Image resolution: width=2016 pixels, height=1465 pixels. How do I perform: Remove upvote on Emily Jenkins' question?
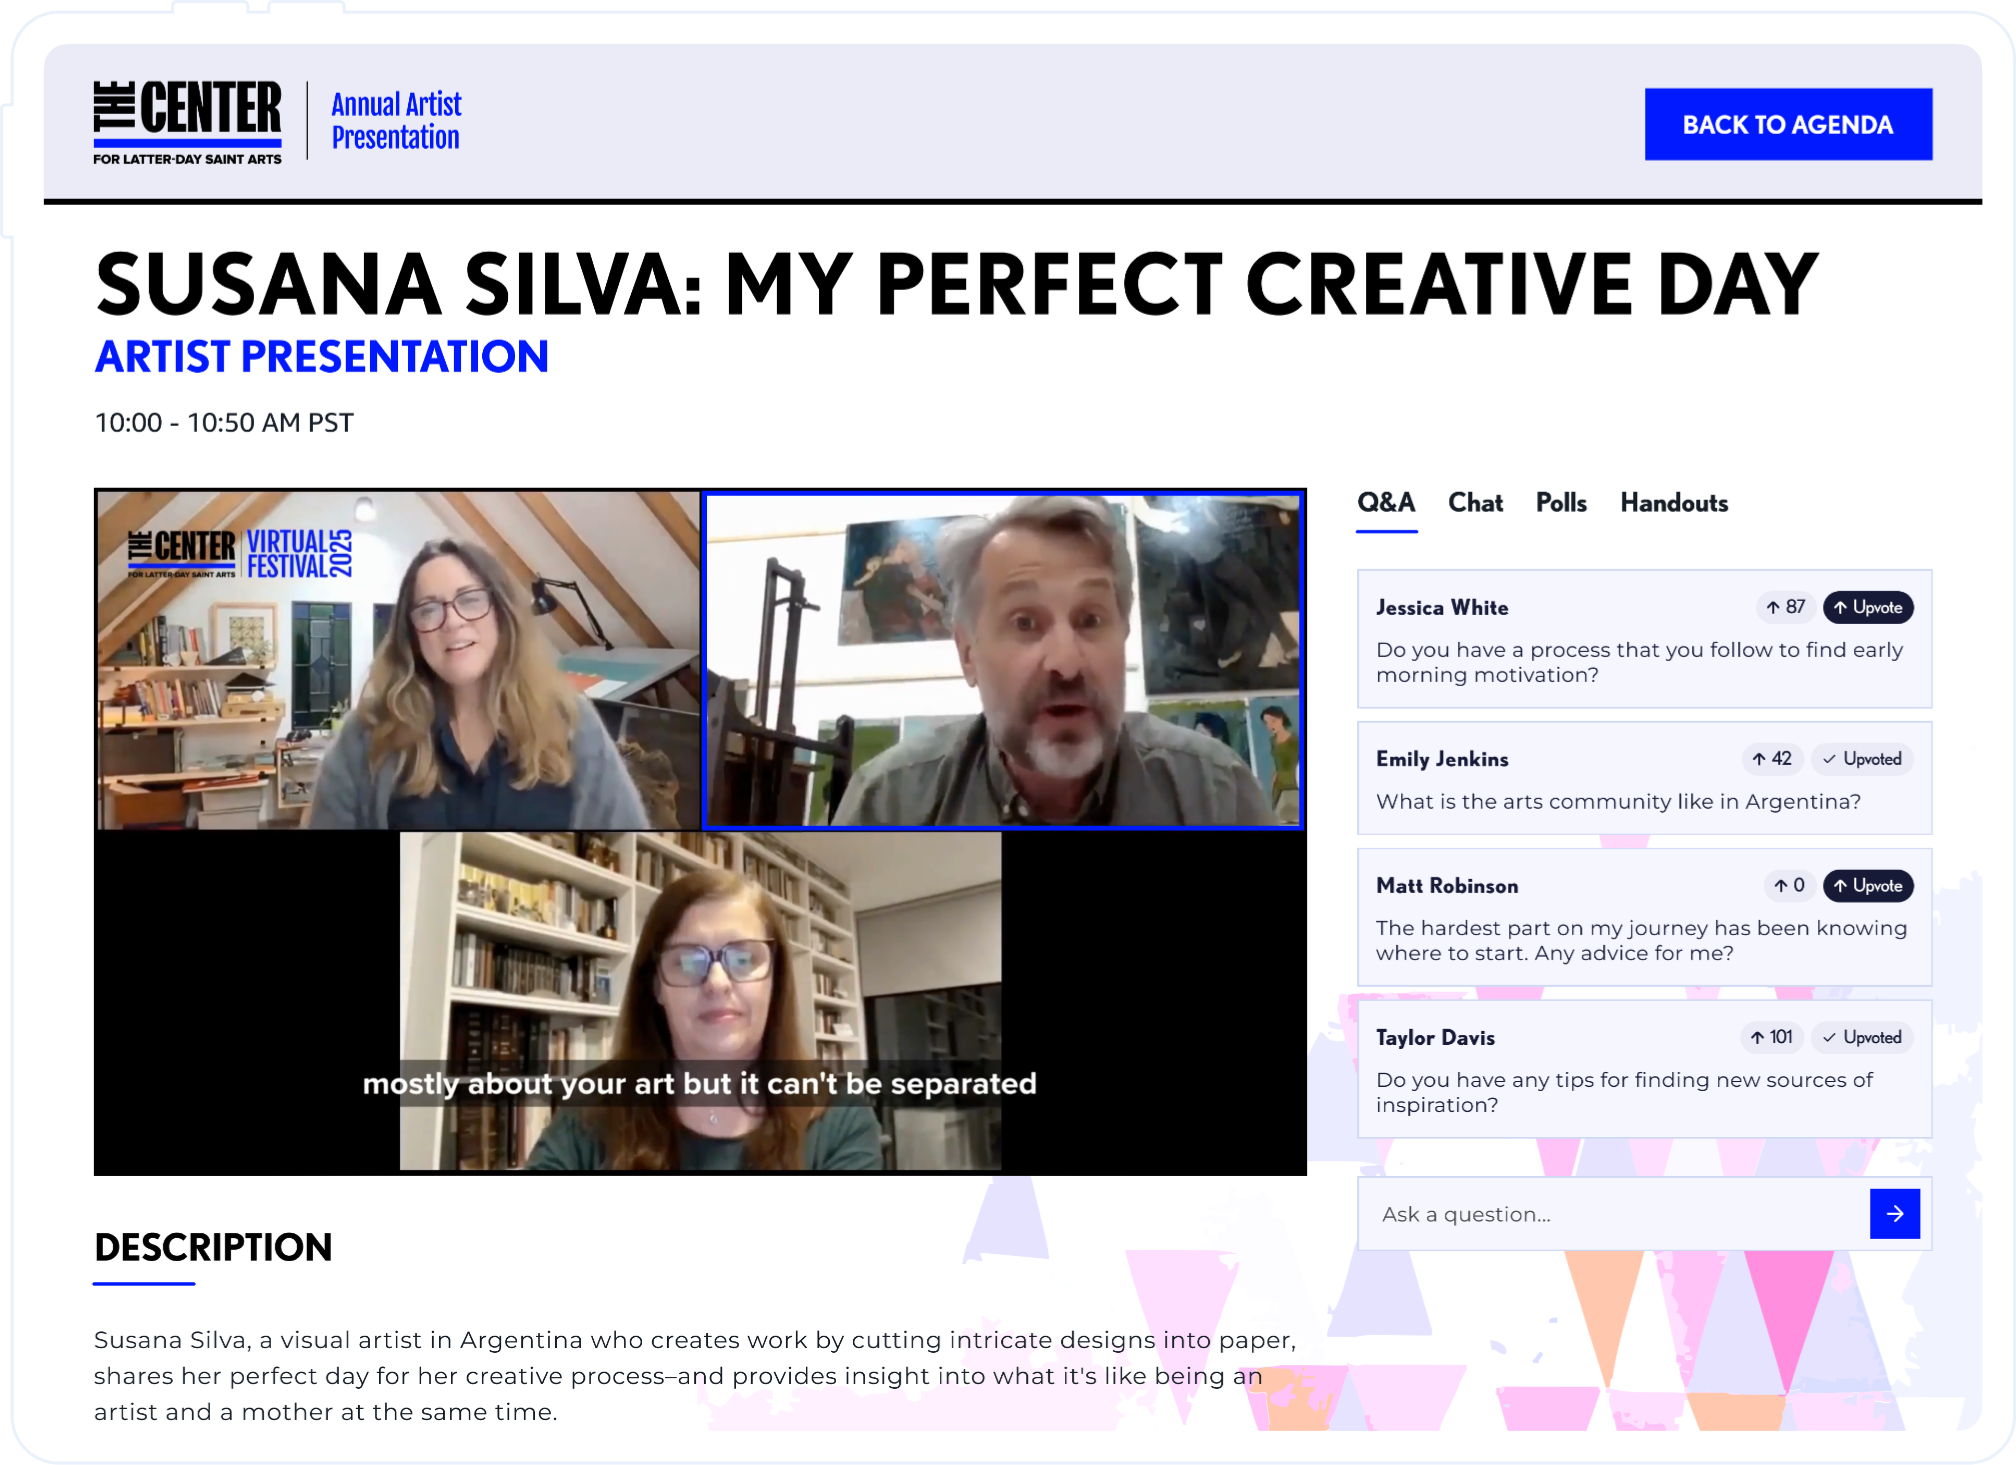coord(1862,759)
